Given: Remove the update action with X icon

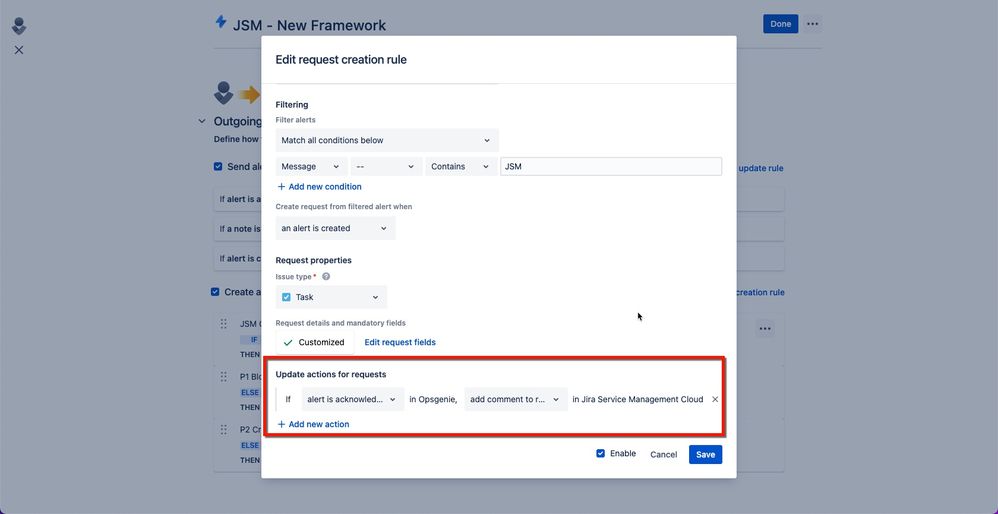Looking at the screenshot, I should [x=715, y=399].
